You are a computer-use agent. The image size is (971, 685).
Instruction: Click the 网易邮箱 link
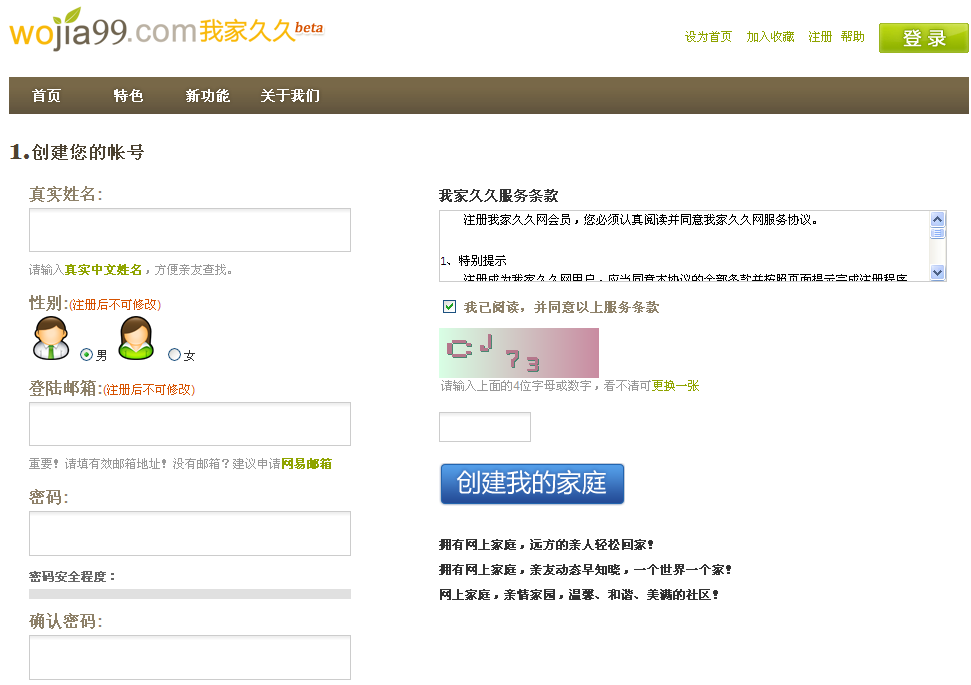tap(307, 464)
